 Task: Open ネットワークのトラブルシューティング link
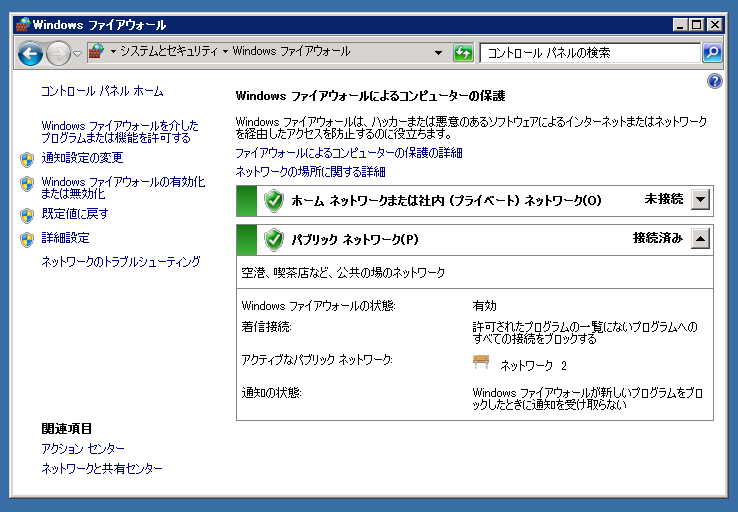(121, 262)
